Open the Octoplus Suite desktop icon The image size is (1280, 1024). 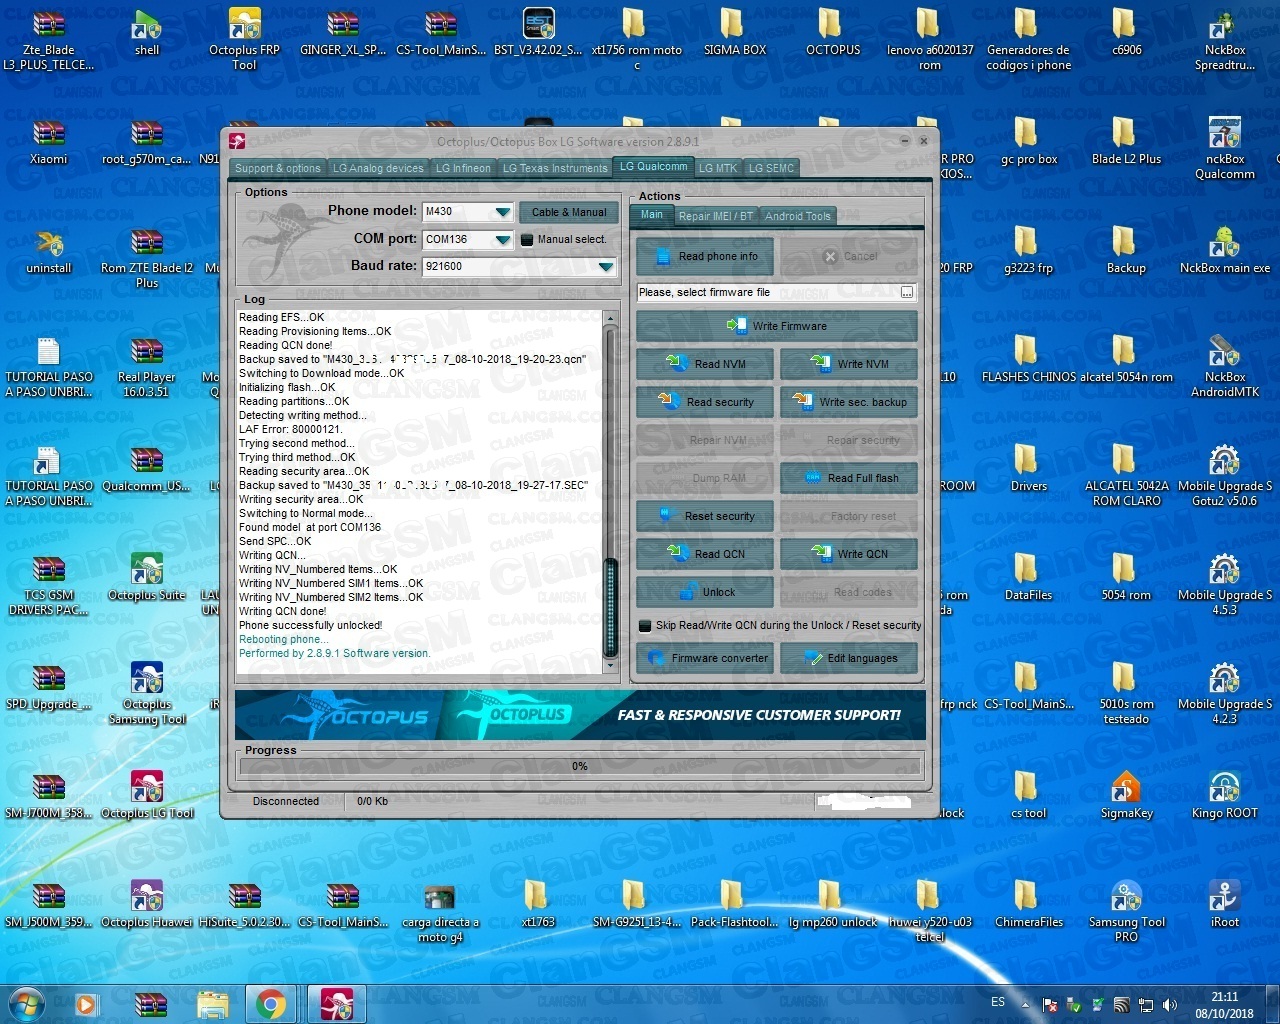147,578
